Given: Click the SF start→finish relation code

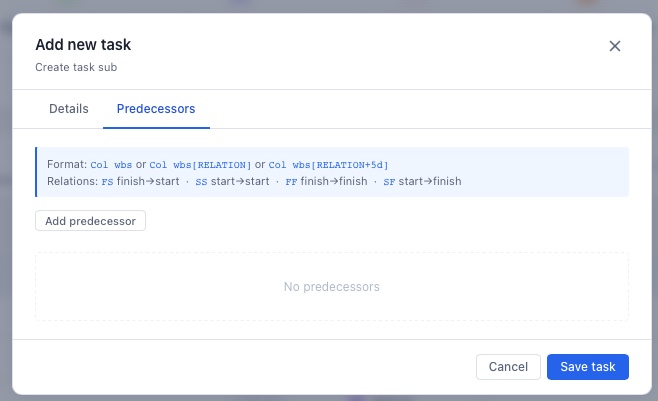Looking at the screenshot, I should pyautogui.click(x=389, y=182).
